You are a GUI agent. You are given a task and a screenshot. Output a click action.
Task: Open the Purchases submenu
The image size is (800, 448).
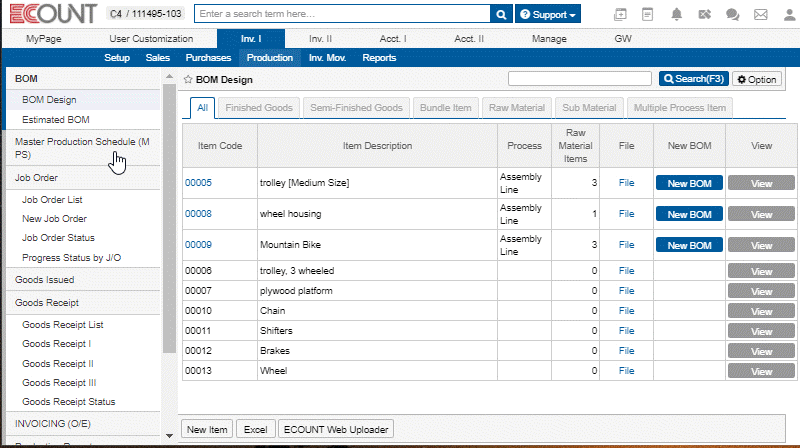point(208,58)
